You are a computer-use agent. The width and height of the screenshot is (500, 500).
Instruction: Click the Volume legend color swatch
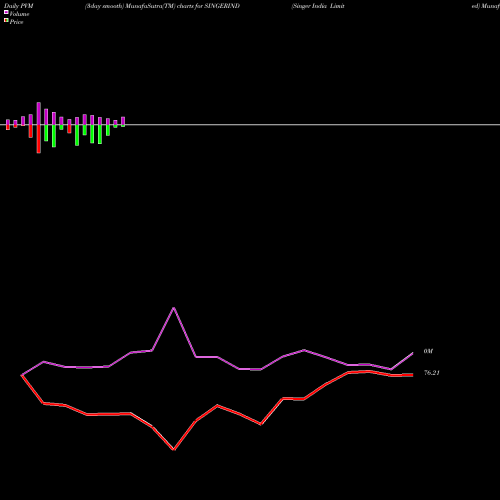[6, 12]
